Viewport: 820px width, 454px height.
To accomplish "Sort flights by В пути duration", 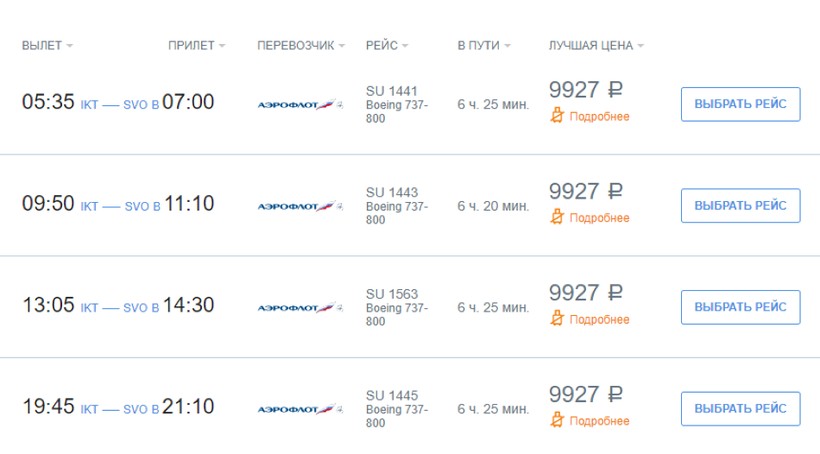I will pyautogui.click(x=484, y=46).
